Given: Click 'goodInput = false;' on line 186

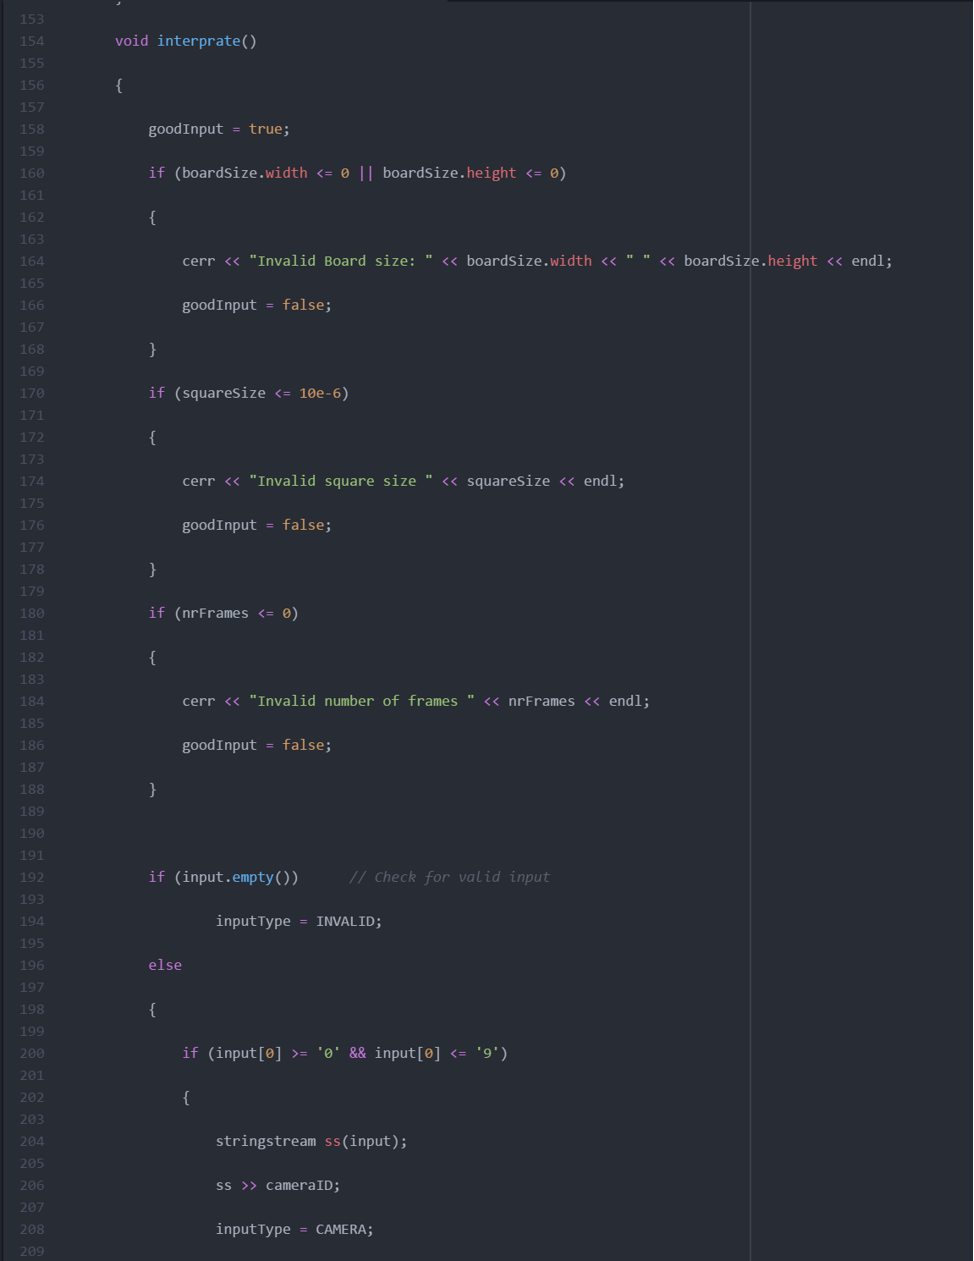Looking at the screenshot, I should [x=257, y=745].
